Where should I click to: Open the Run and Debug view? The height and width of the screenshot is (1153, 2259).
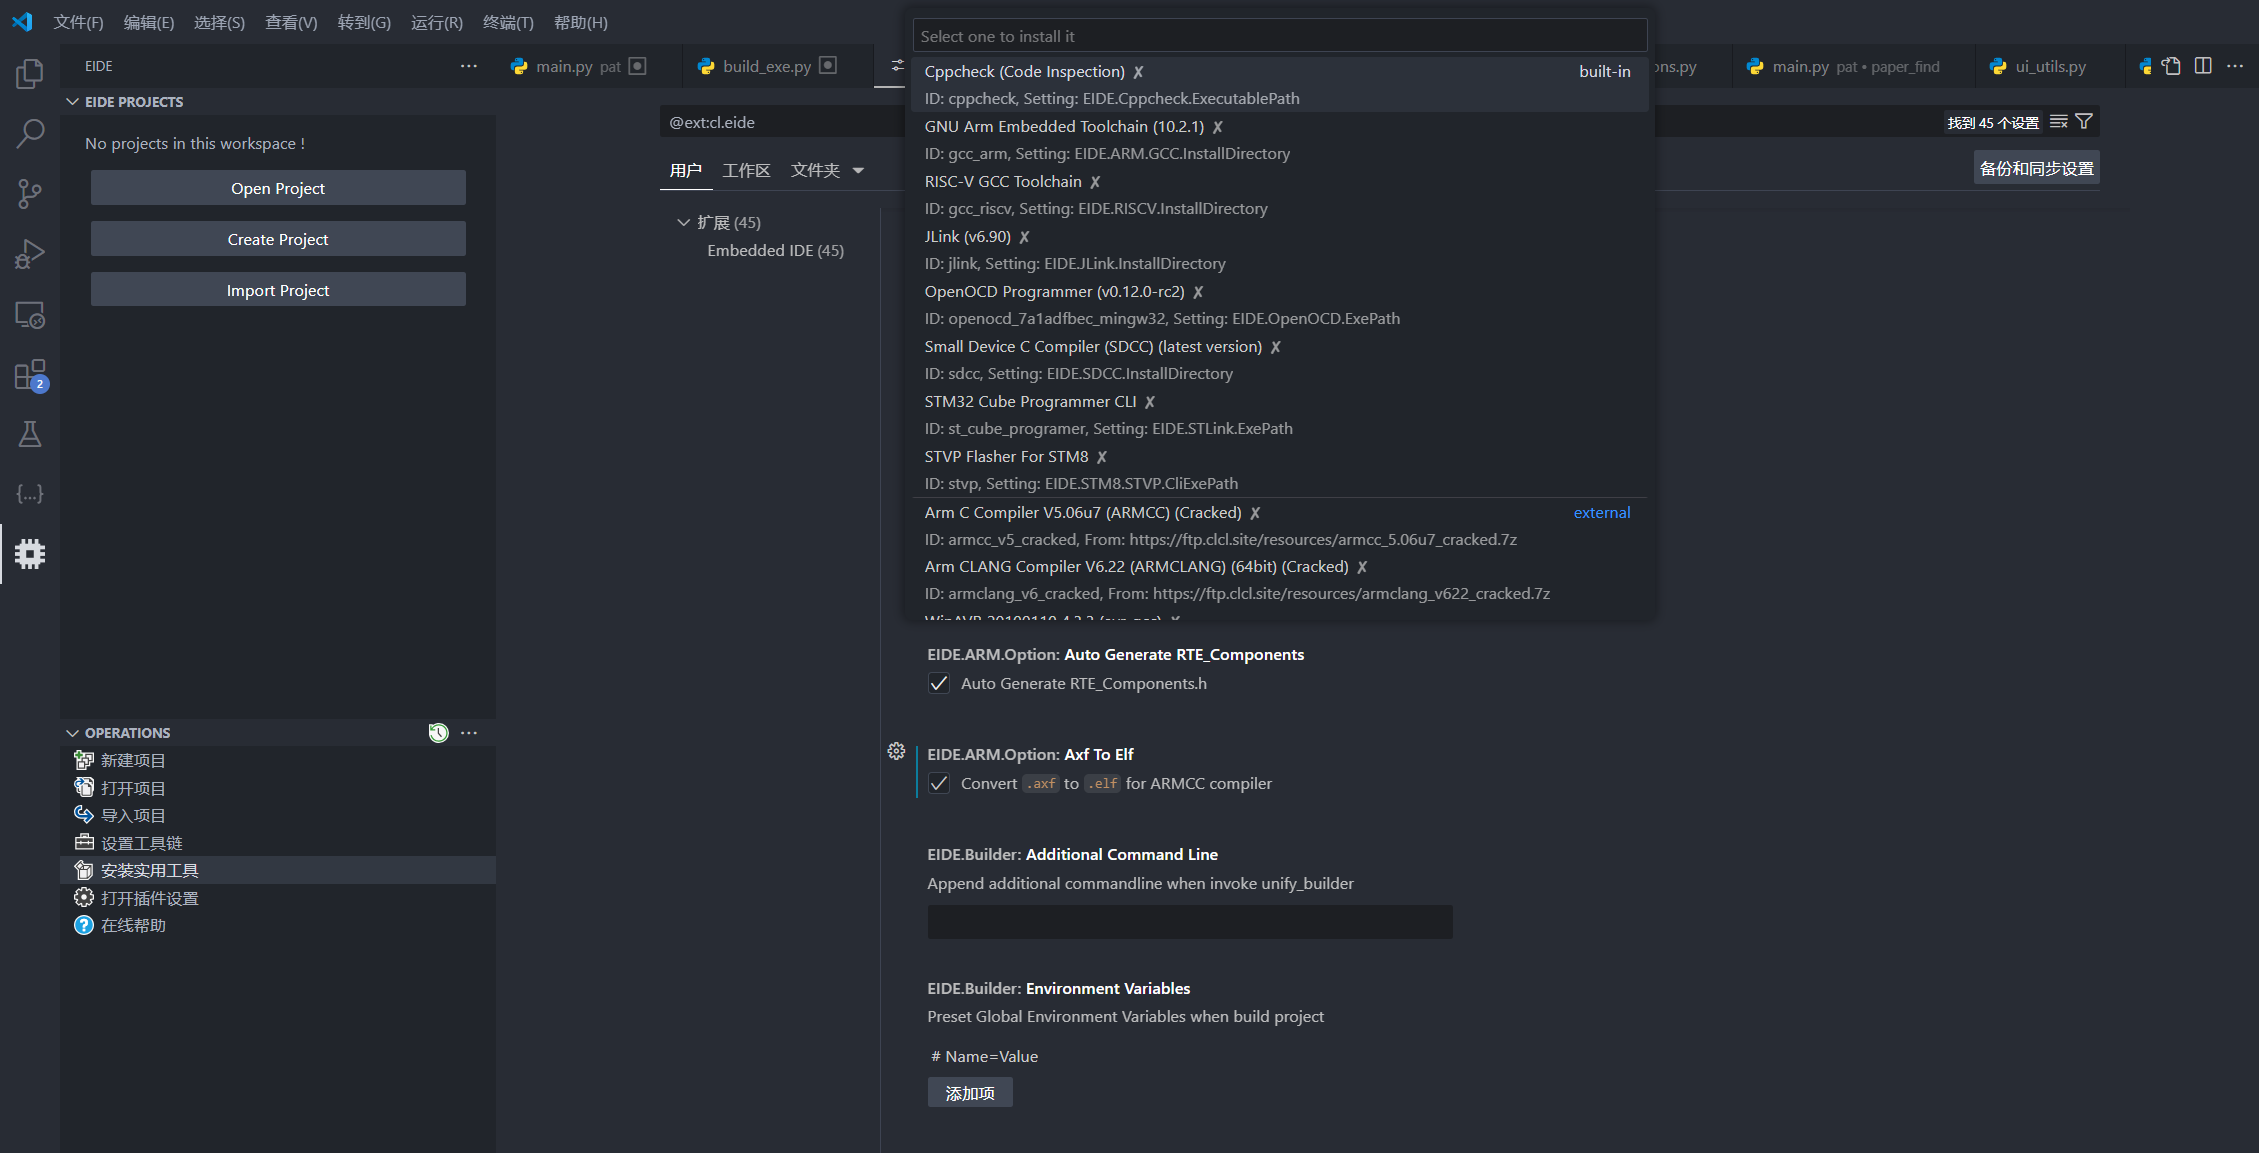click(30, 253)
